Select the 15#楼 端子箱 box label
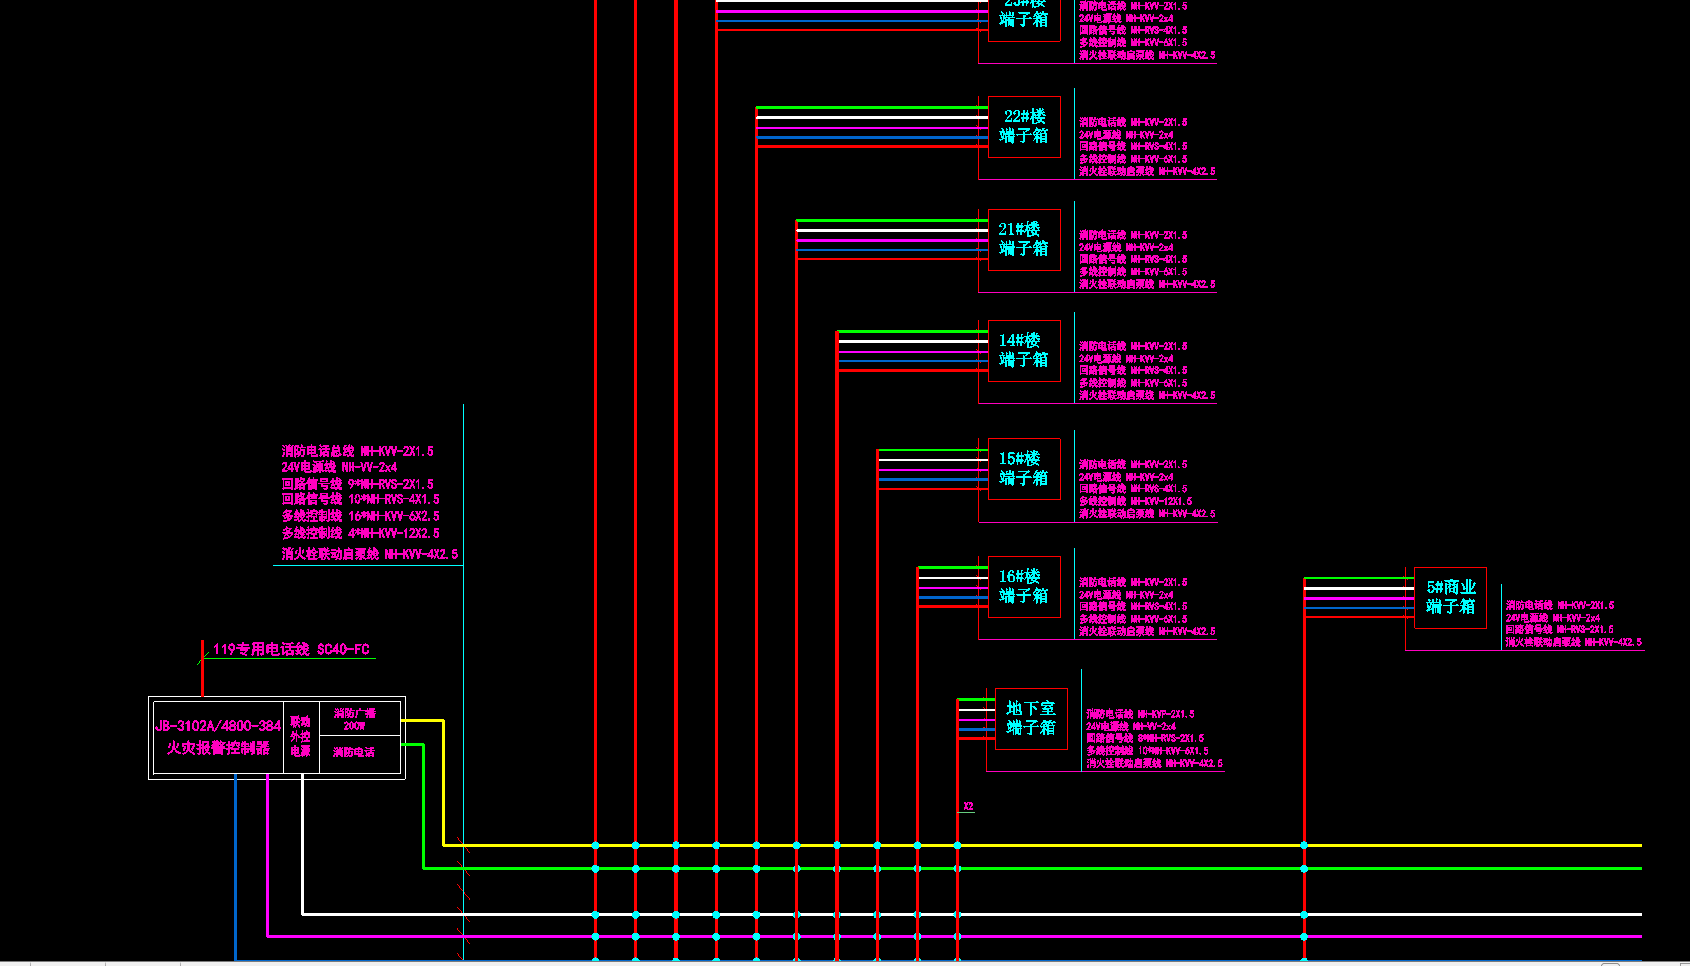1690x966 pixels. click(x=1024, y=468)
